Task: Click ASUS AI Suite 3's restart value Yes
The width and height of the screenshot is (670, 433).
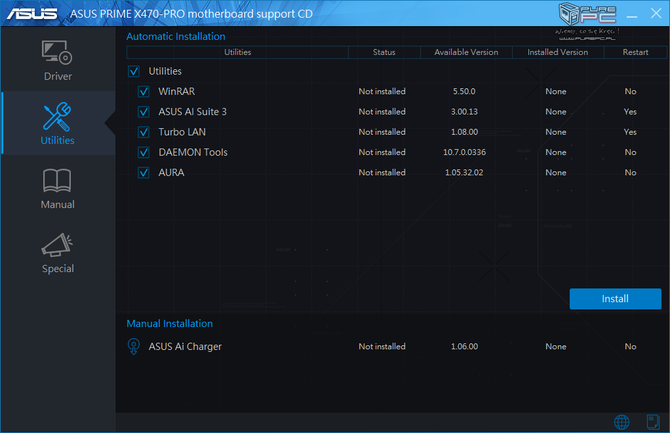Action: (630, 112)
